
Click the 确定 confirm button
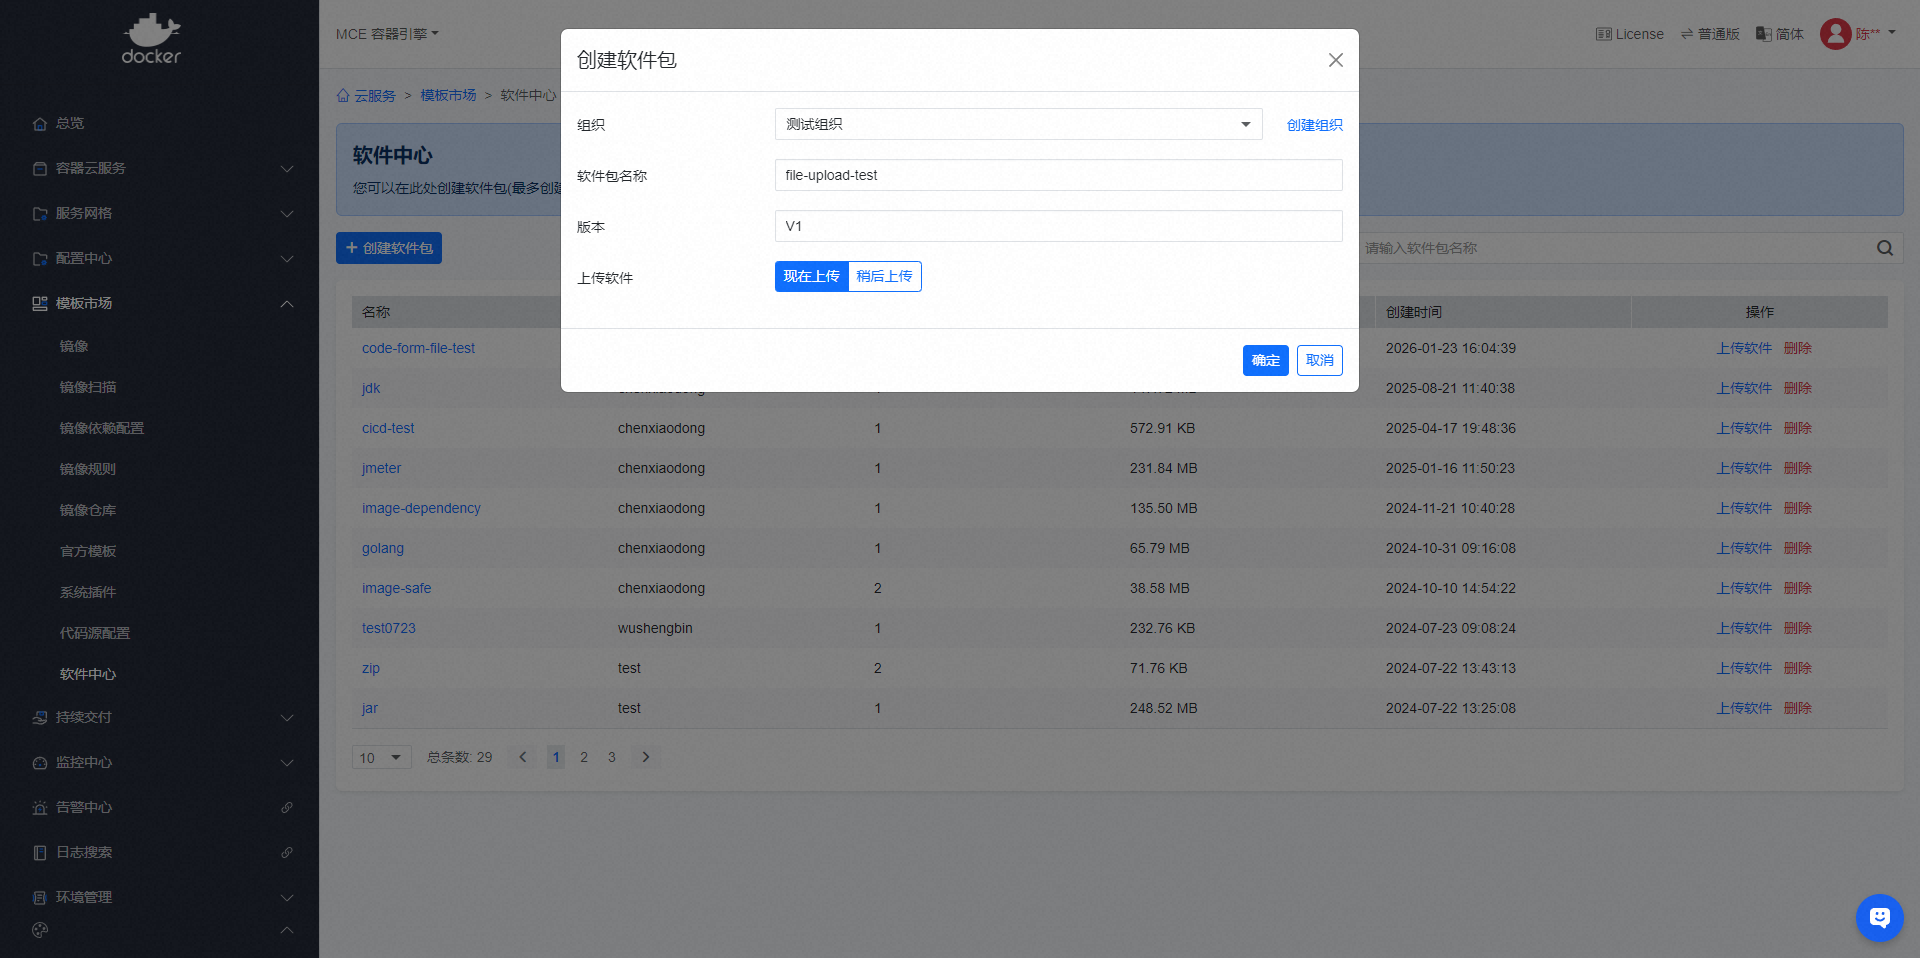pos(1265,360)
